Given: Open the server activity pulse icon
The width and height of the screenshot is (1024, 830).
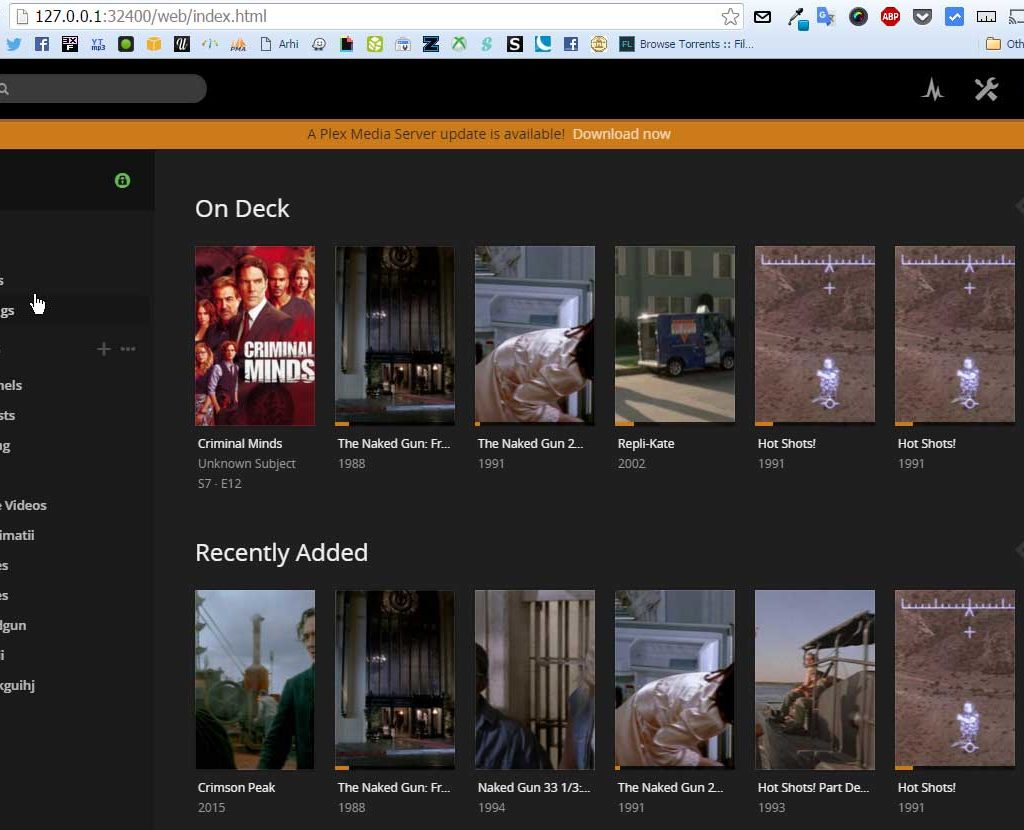Looking at the screenshot, I should [x=932, y=89].
